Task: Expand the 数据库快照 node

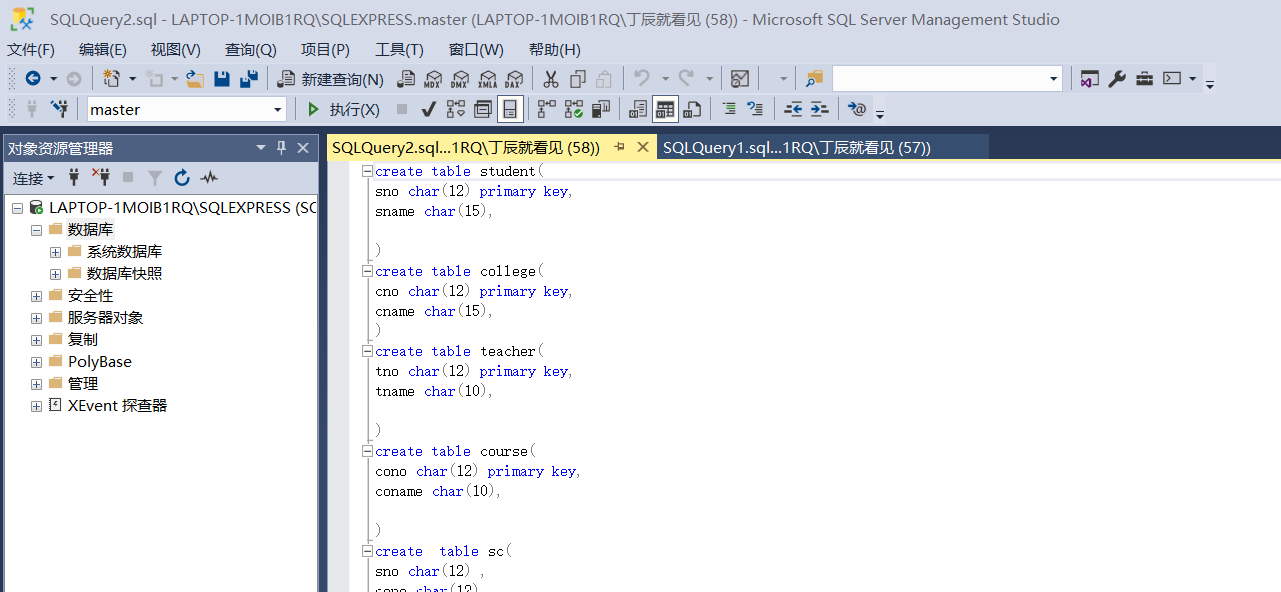Action: [x=55, y=274]
